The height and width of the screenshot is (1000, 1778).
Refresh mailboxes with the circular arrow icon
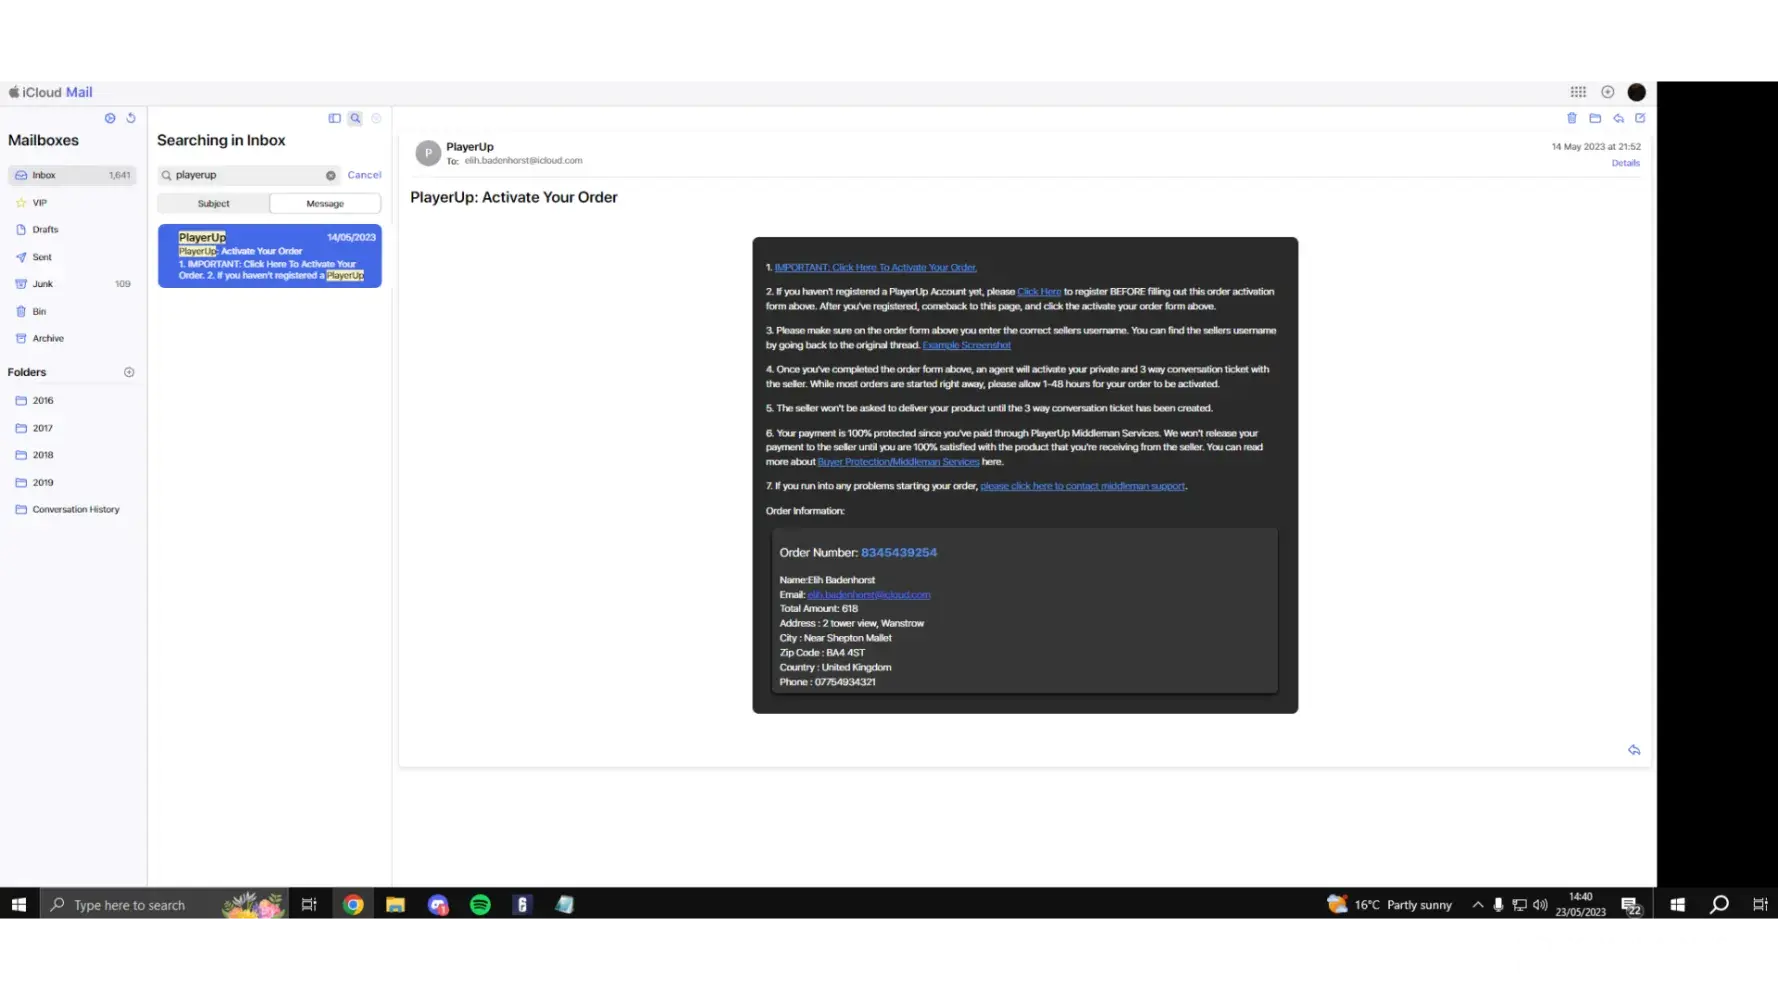tap(131, 118)
